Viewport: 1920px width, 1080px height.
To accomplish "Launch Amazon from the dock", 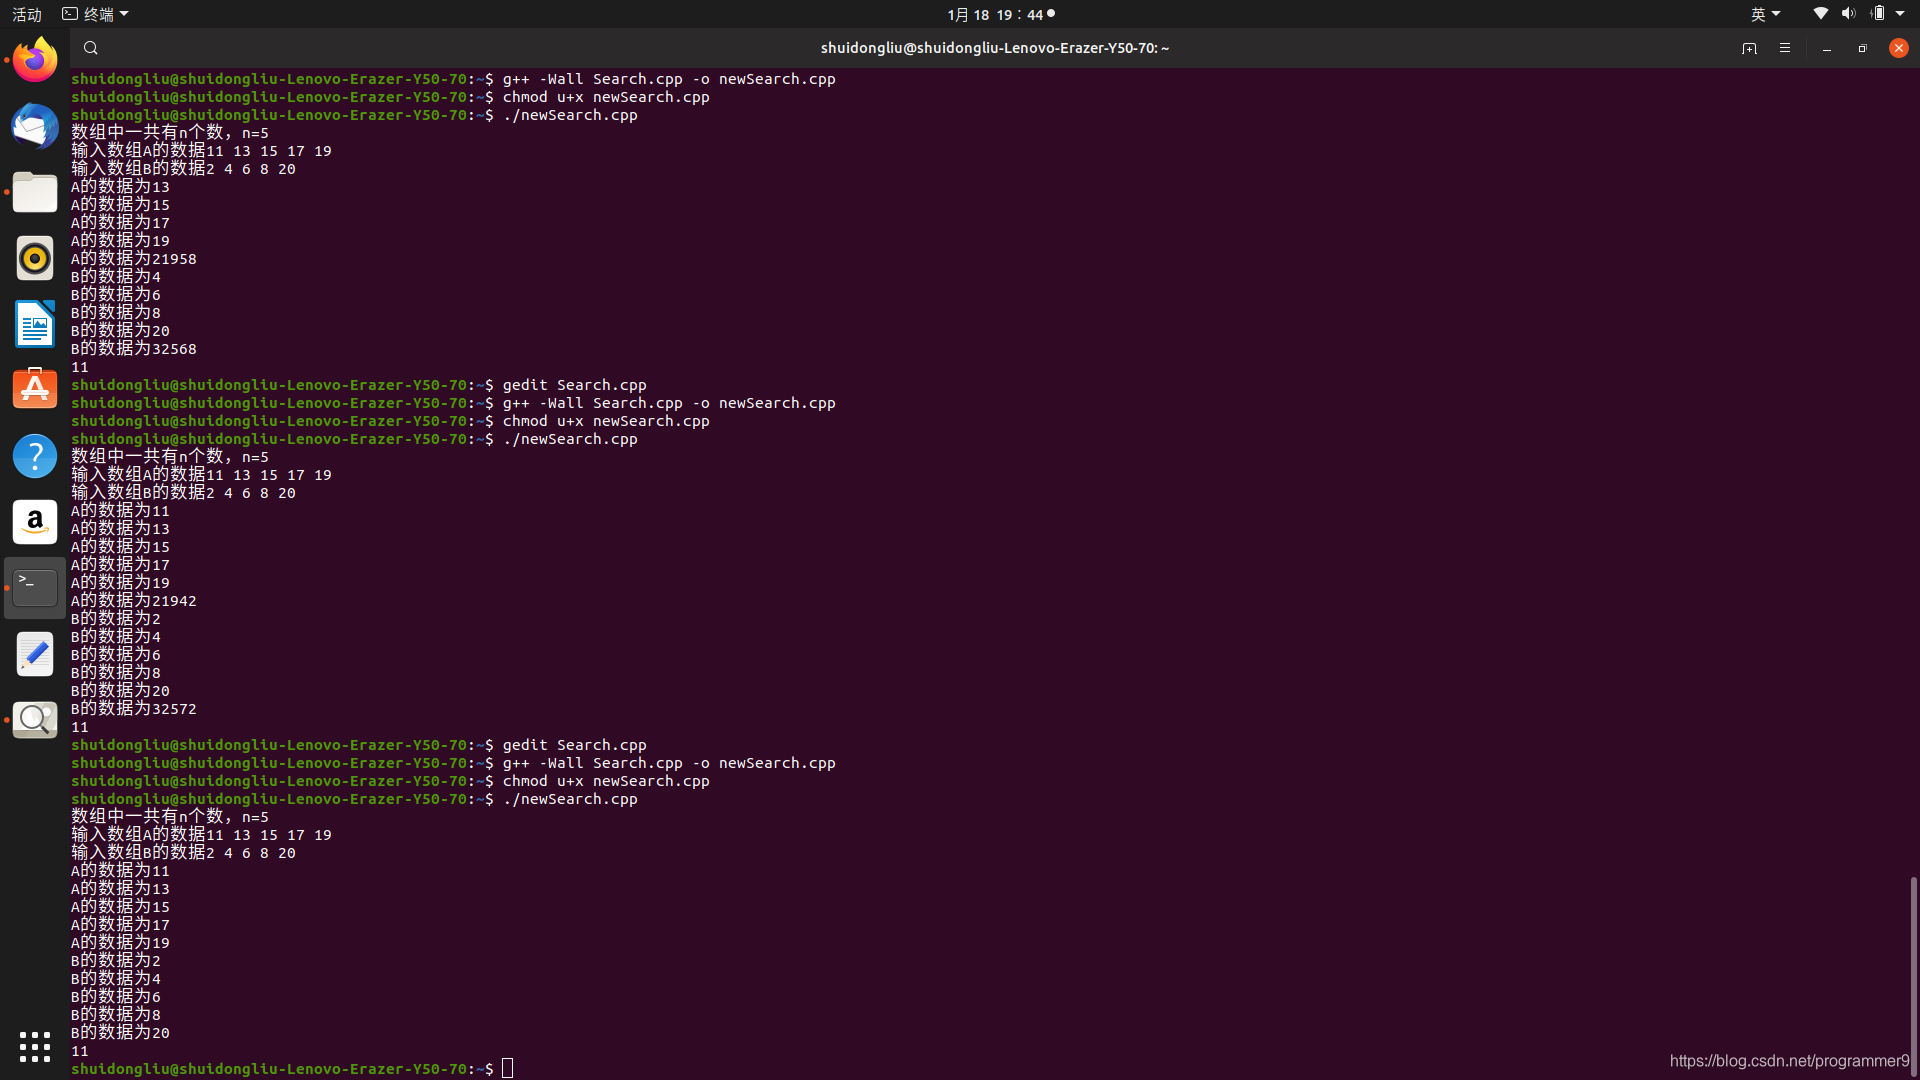I will (x=35, y=522).
